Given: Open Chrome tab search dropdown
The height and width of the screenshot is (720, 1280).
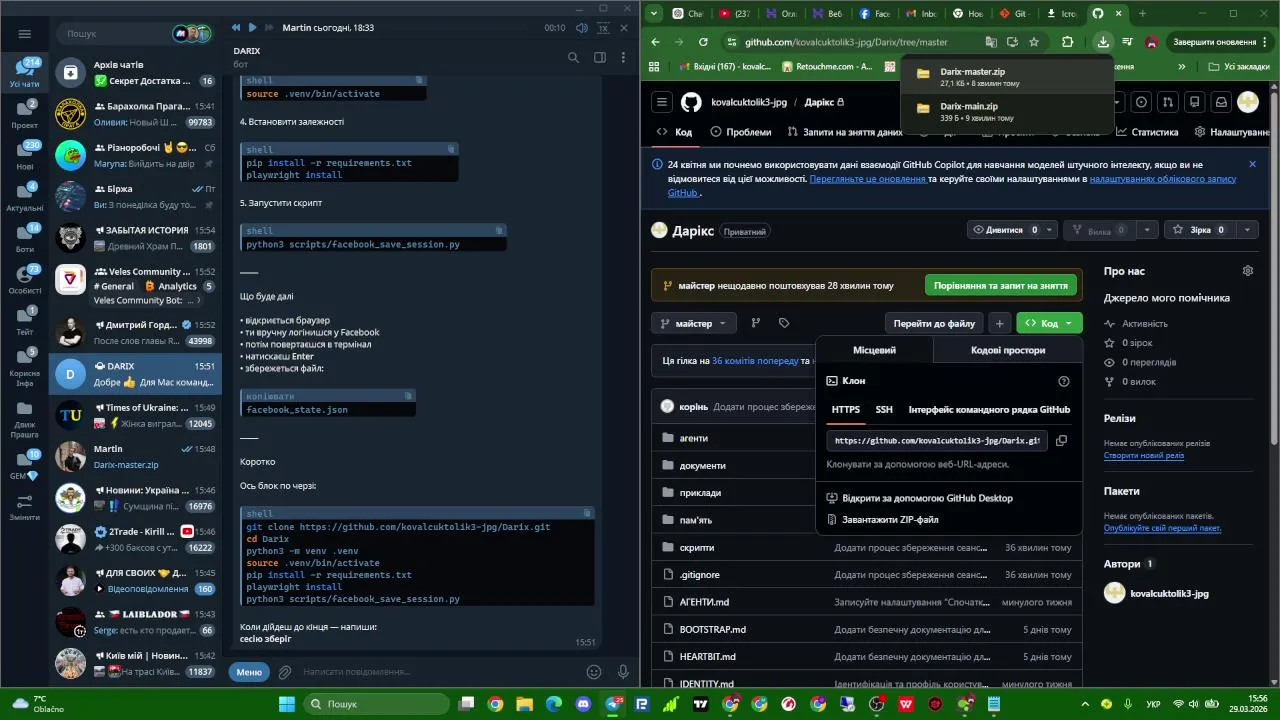Looking at the screenshot, I should click(x=653, y=13).
